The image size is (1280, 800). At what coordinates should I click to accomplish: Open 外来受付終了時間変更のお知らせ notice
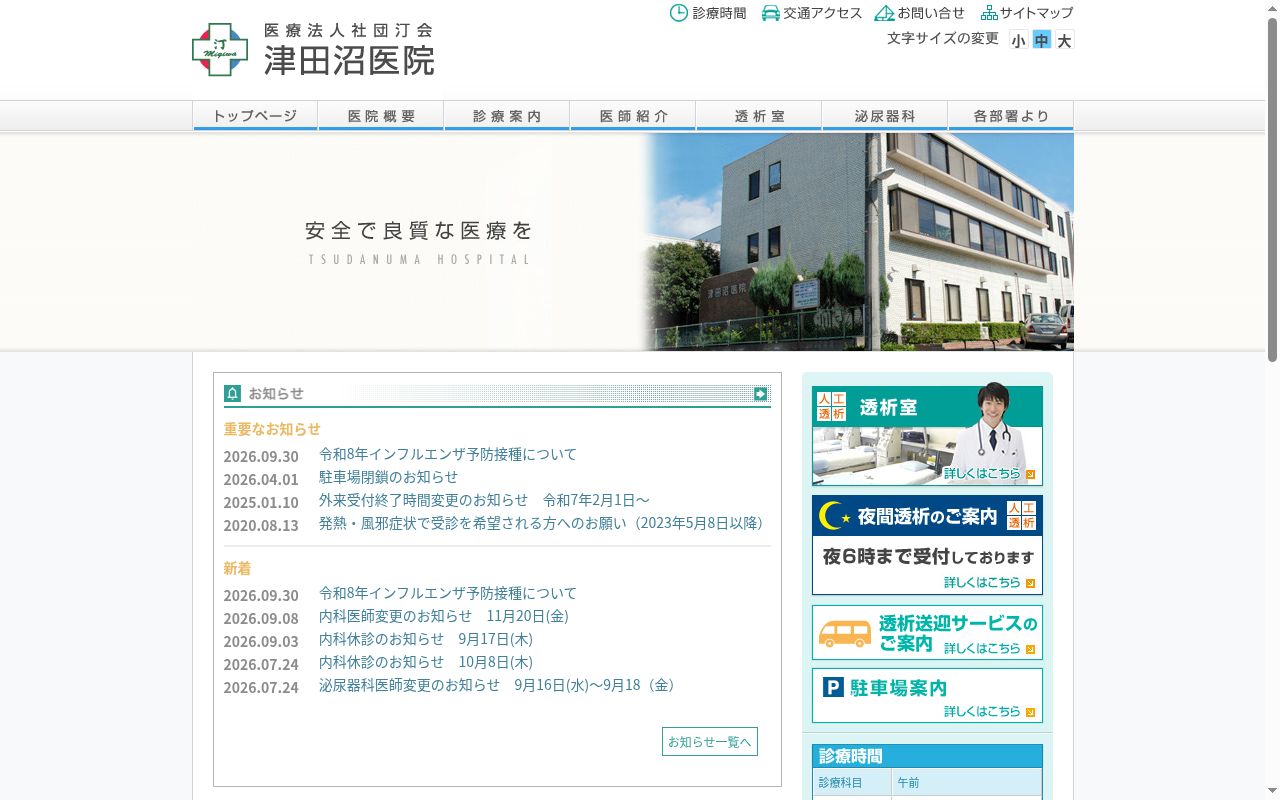[484, 500]
